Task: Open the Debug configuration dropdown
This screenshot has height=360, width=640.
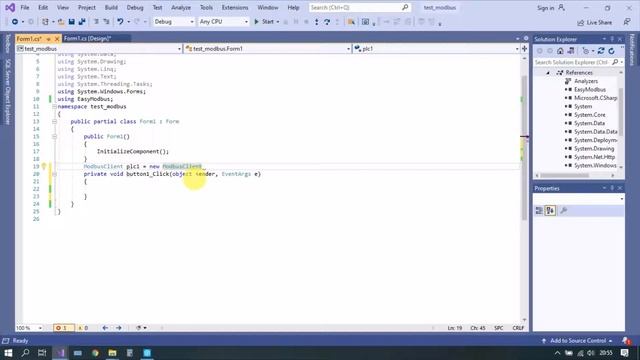Action: coord(173,22)
